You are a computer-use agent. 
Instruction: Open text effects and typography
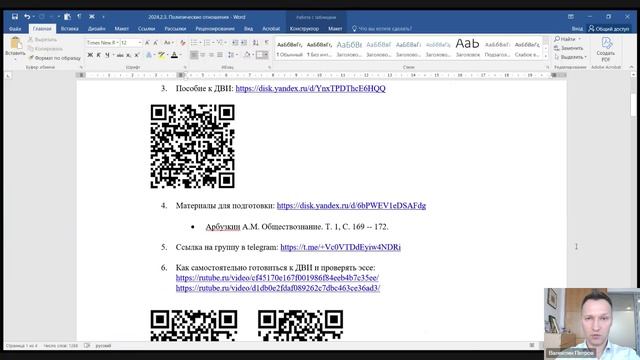point(149,55)
